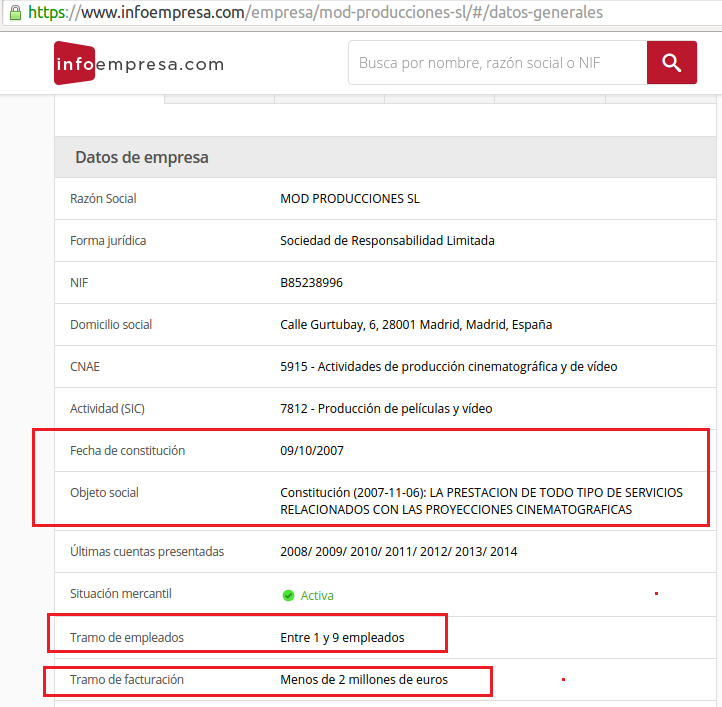
Task: Click the list of presented account years
Action: [398, 552]
